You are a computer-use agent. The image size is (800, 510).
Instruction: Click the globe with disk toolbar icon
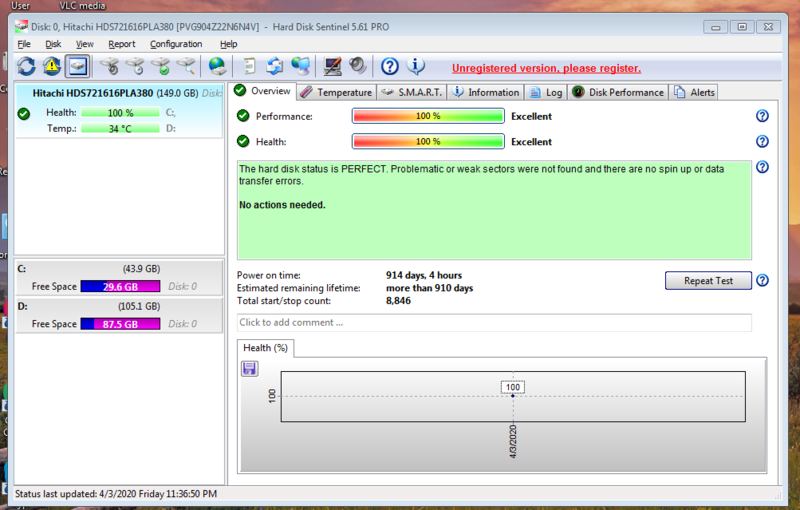[218, 66]
